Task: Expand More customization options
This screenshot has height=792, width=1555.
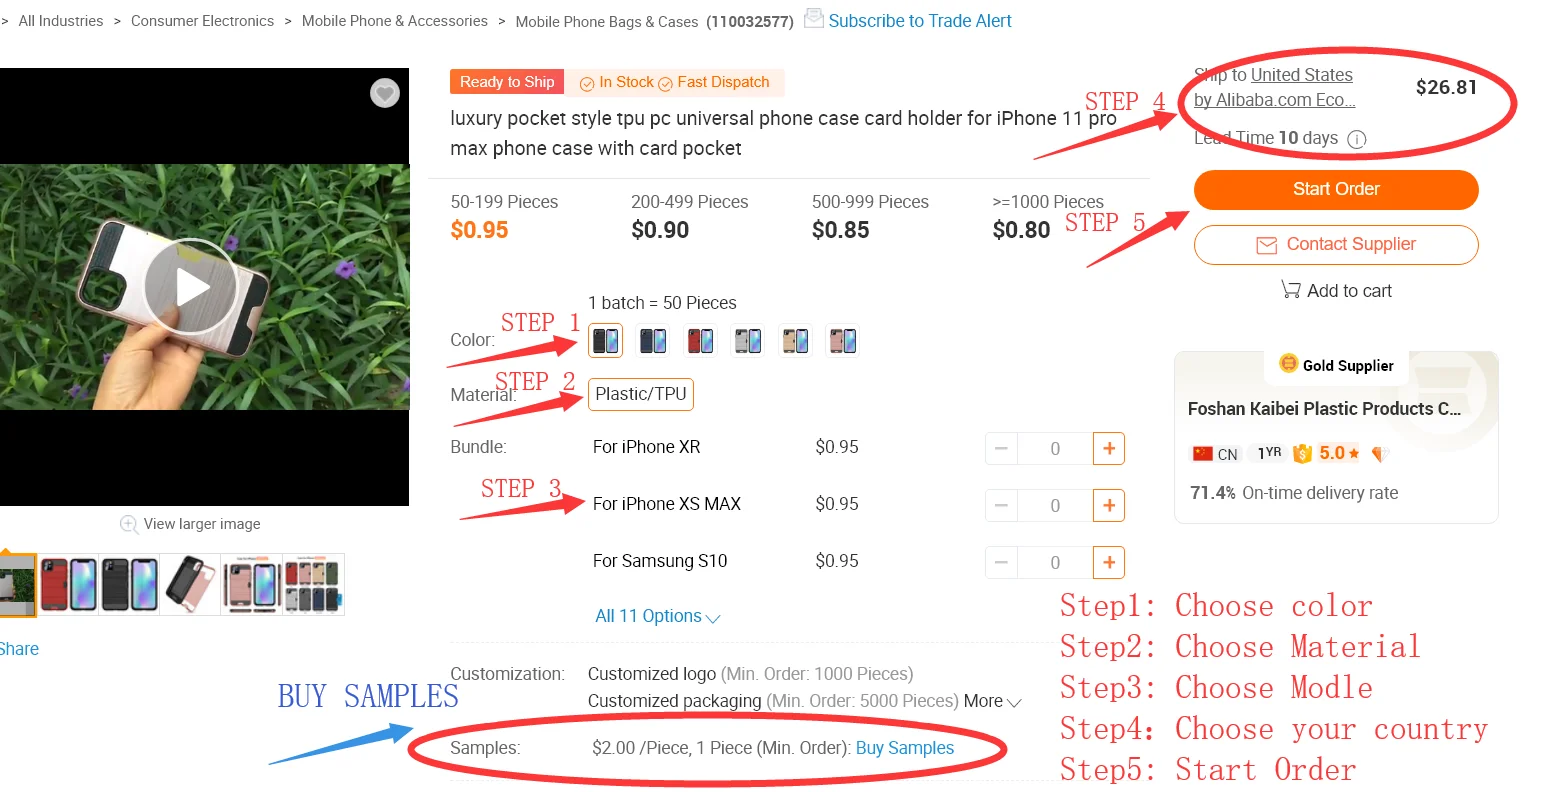Action: (x=992, y=701)
